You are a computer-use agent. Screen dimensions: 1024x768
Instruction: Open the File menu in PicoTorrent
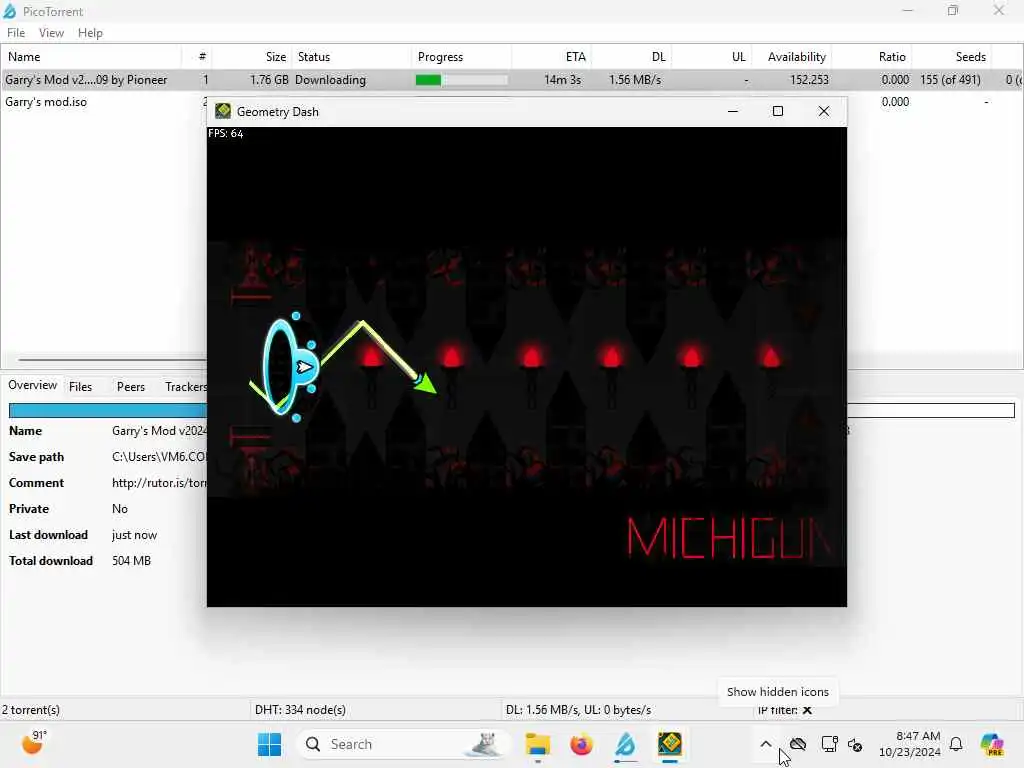tap(16, 33)
